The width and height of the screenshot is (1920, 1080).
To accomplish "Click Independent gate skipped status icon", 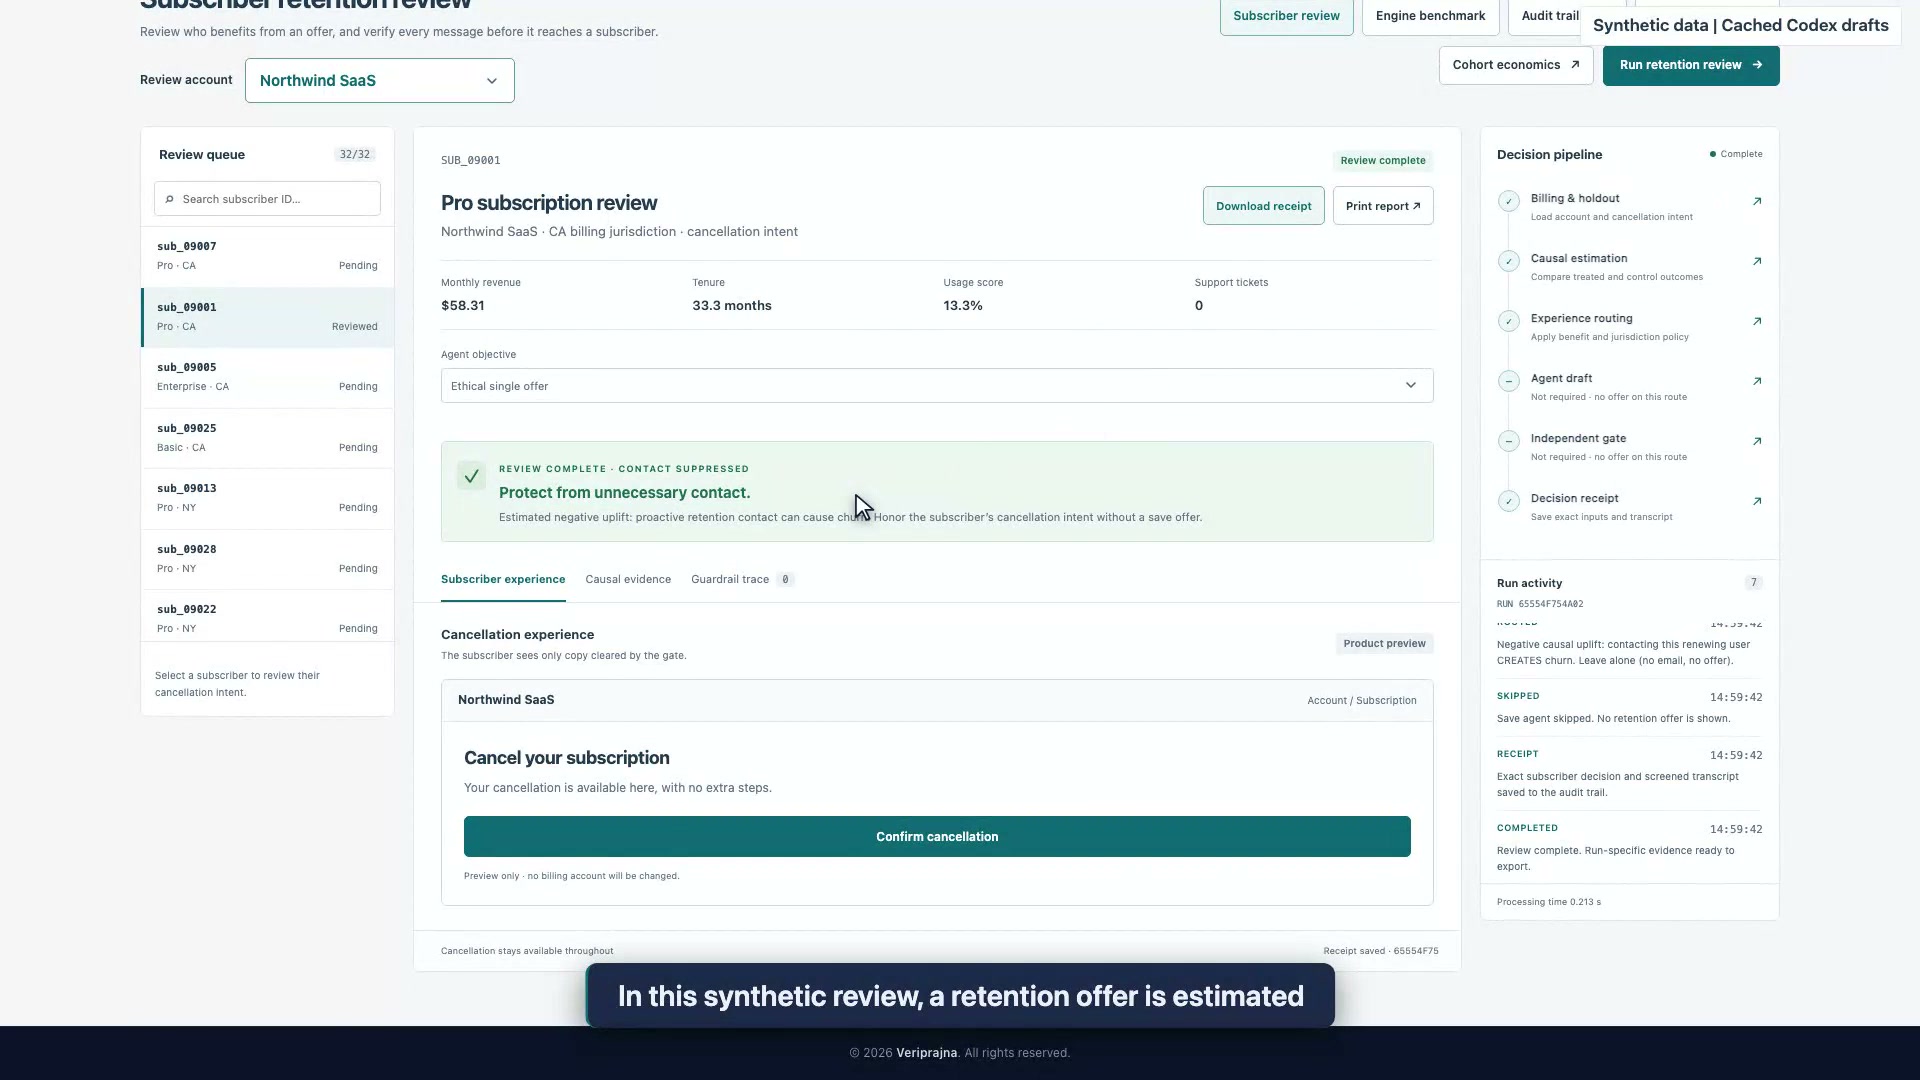I will pyautogui.click(x=1509, y=441).
